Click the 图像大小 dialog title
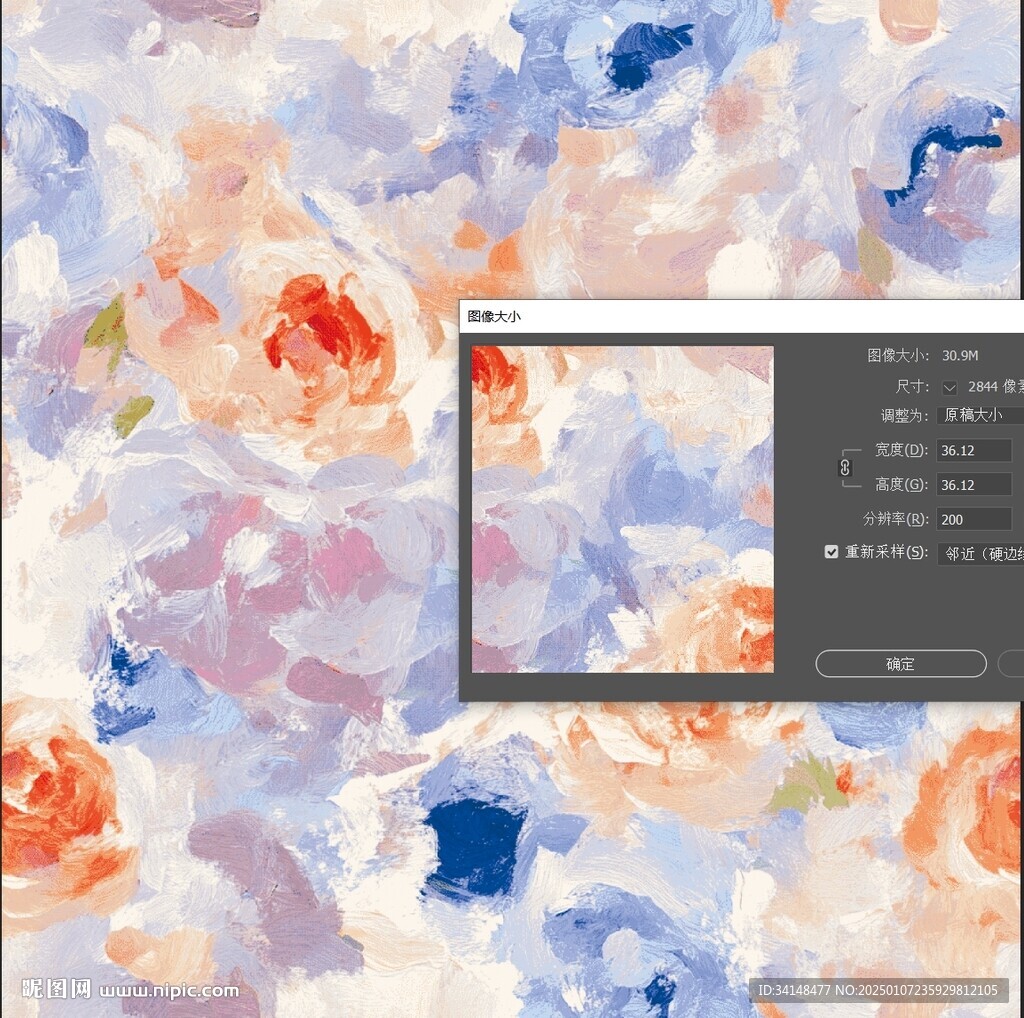This screenshot has width=1024, height=1018. pyautogui.click(x=494, y=317)
